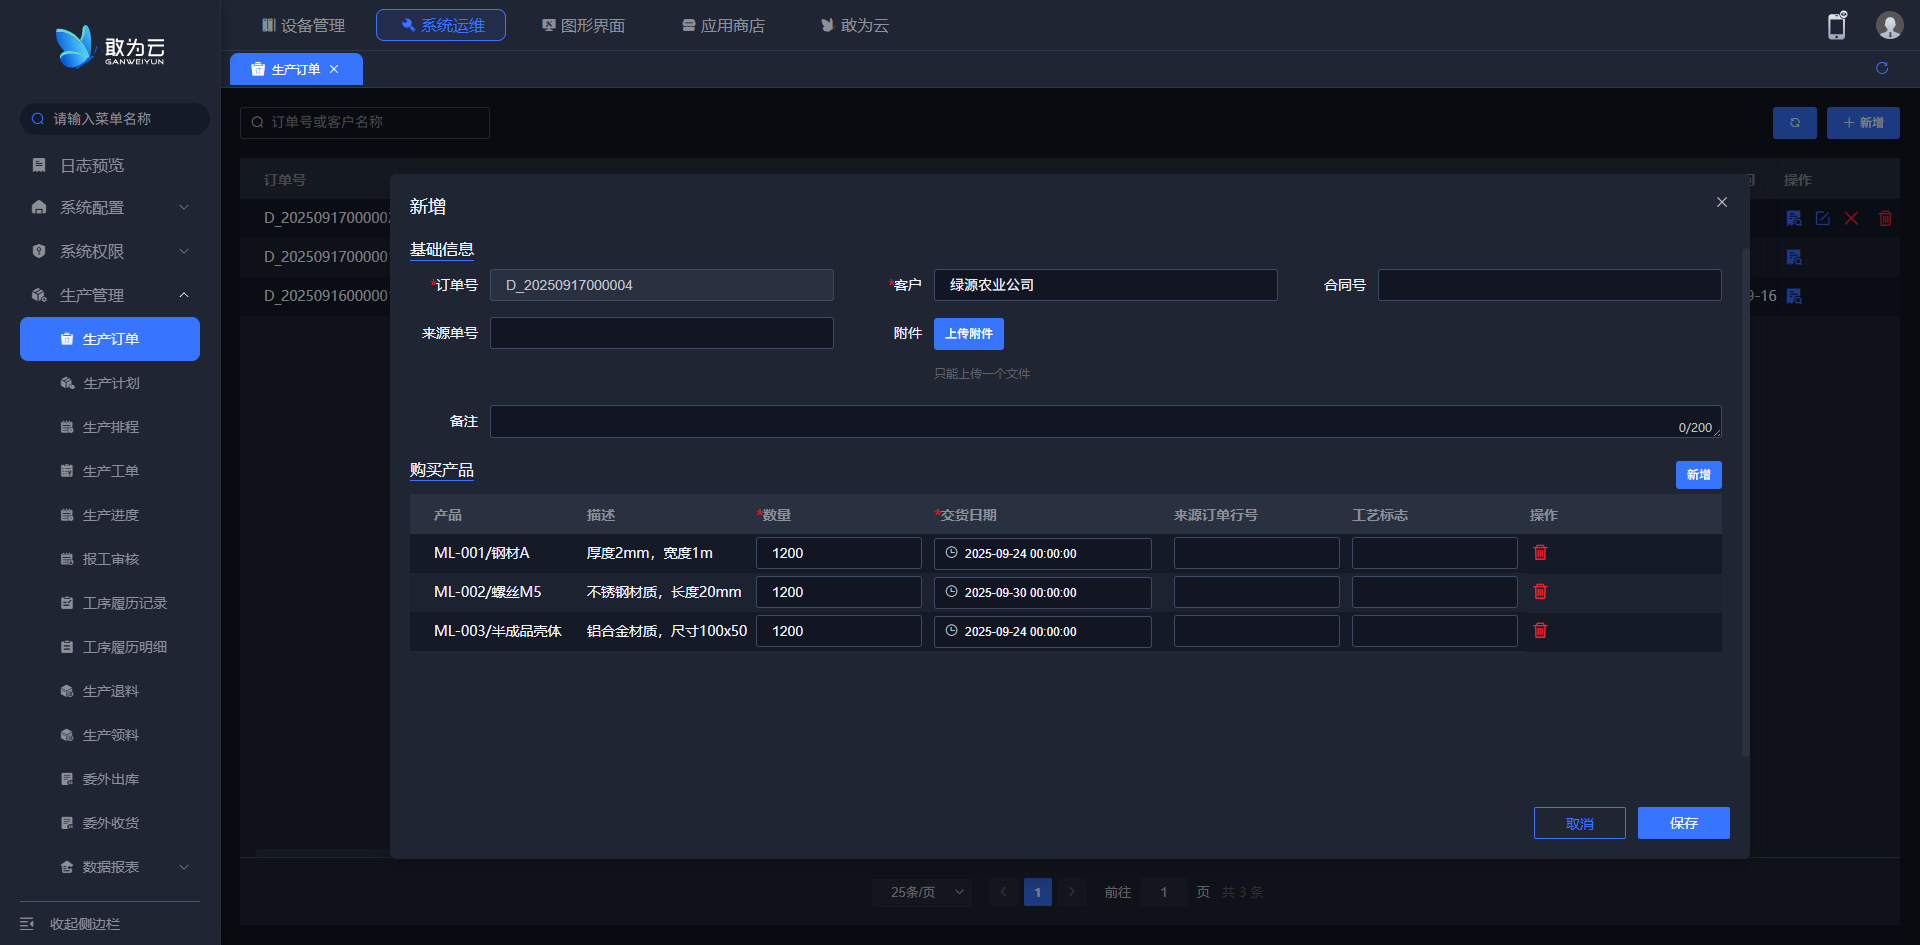Click the page reload icon beside tabs

coord(1881,68)
